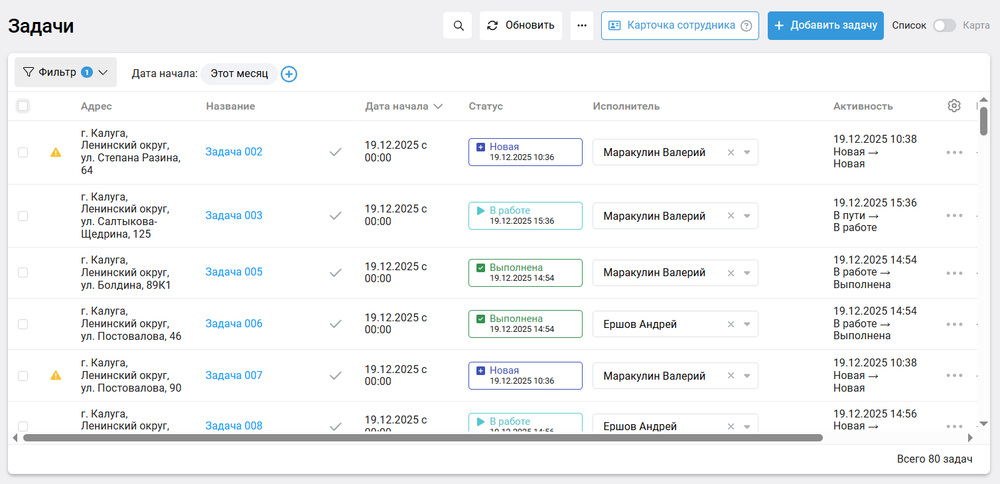This screenshot has height=484, width=1000.
Task: Open the Новая status dropdown for Задача 007
Action: (525, 375)
